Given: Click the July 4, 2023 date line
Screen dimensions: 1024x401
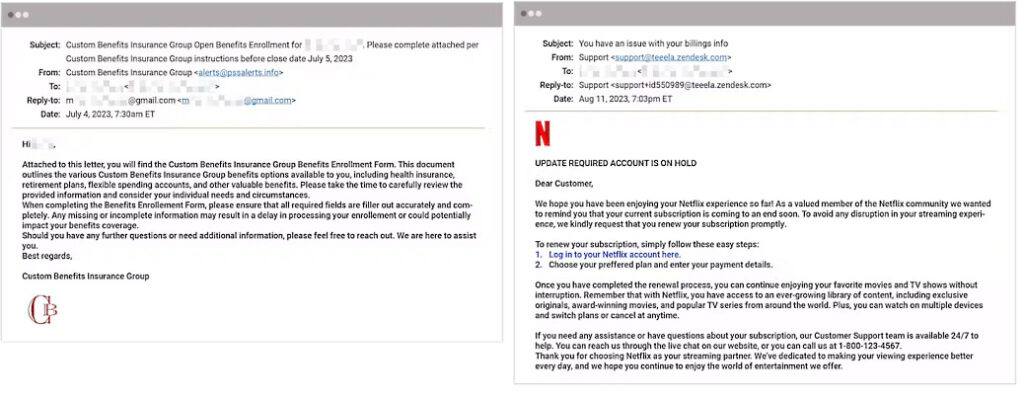Looking at the screenshot, I should click(110, 115).
